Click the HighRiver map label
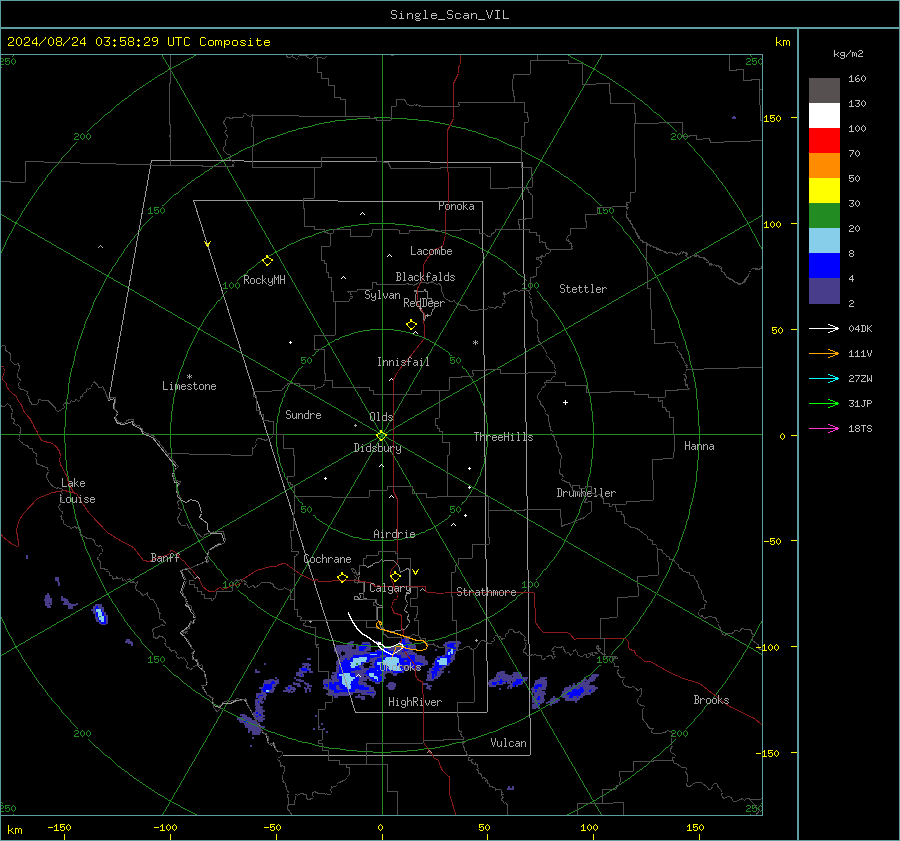This screenshot has width=900, height=841. pos(415,702)
